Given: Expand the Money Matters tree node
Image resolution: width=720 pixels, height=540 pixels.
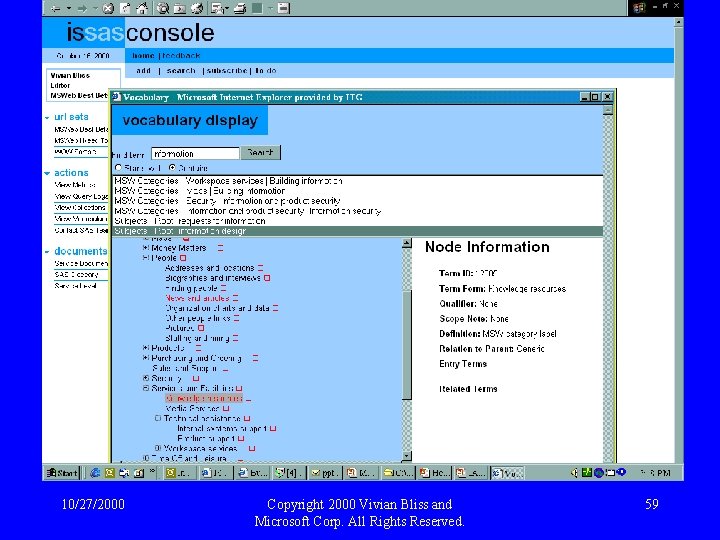Looking at the screenshot, I should point(146,248).
